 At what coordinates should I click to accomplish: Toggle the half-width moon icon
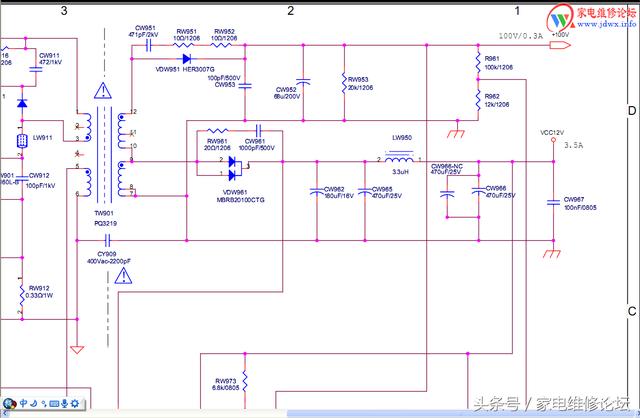[x=34, y=403]
